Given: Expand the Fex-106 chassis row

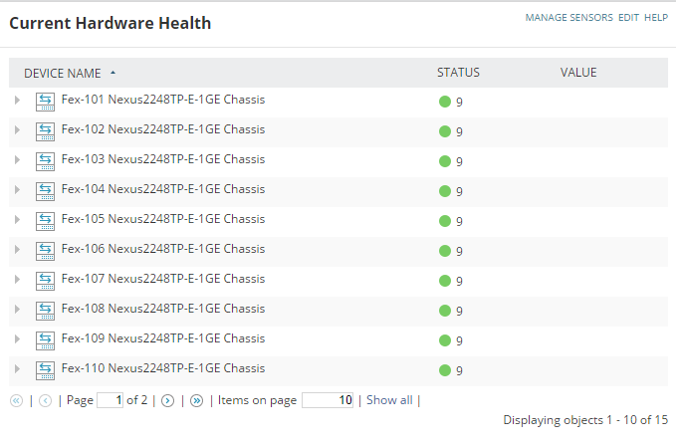Looking at the screenshot, I should coord(17,249).
